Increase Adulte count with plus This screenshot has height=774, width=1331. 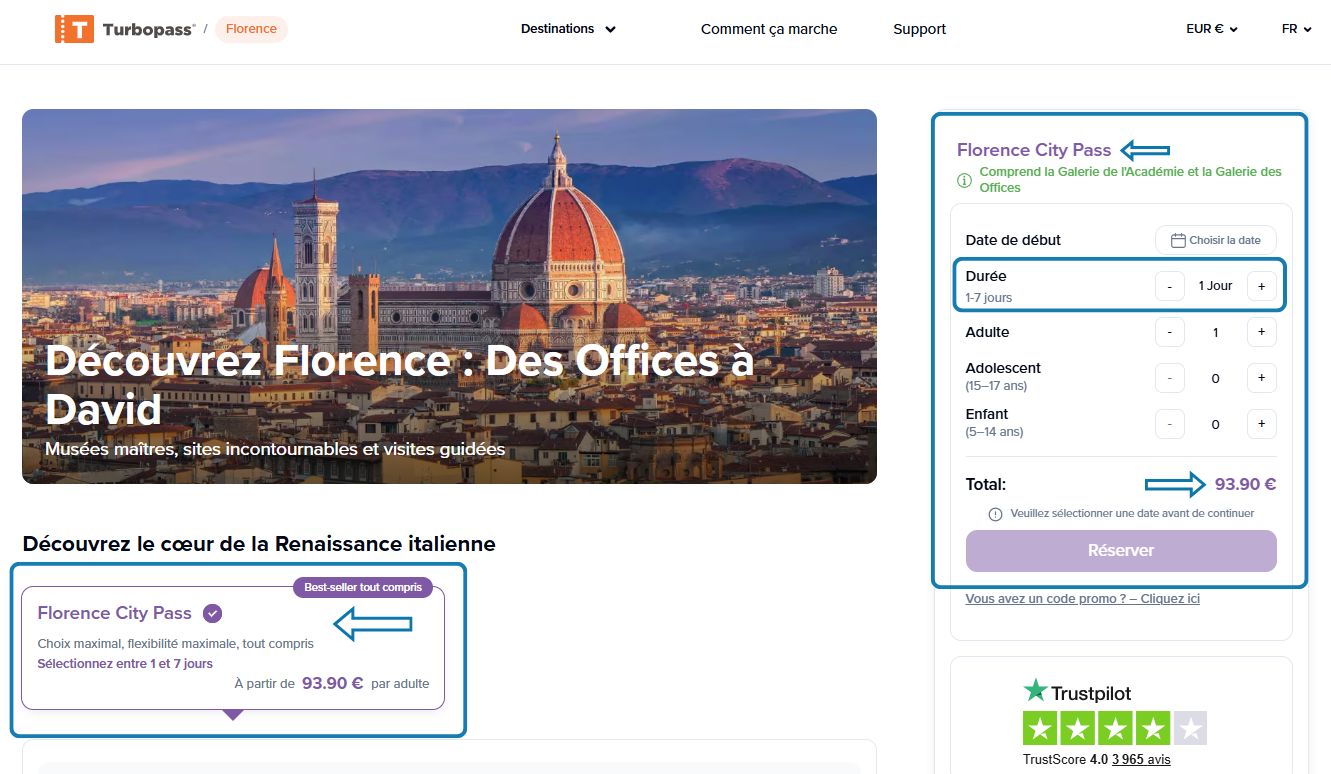1262,332
